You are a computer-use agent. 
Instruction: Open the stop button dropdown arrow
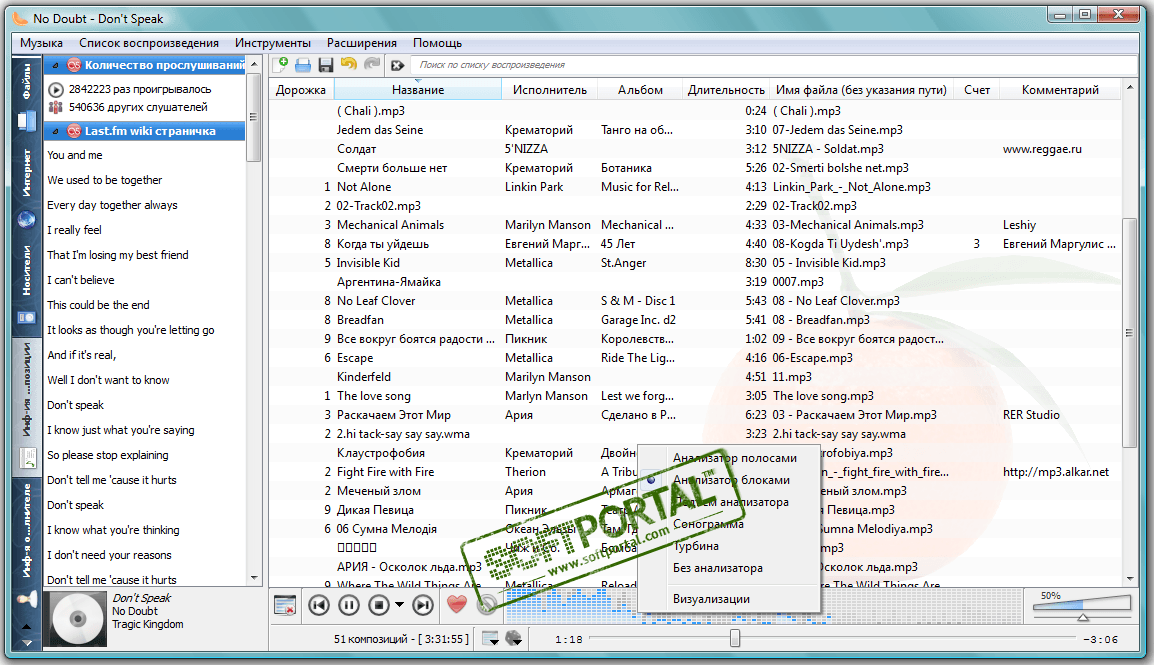[x=400, y=605]
